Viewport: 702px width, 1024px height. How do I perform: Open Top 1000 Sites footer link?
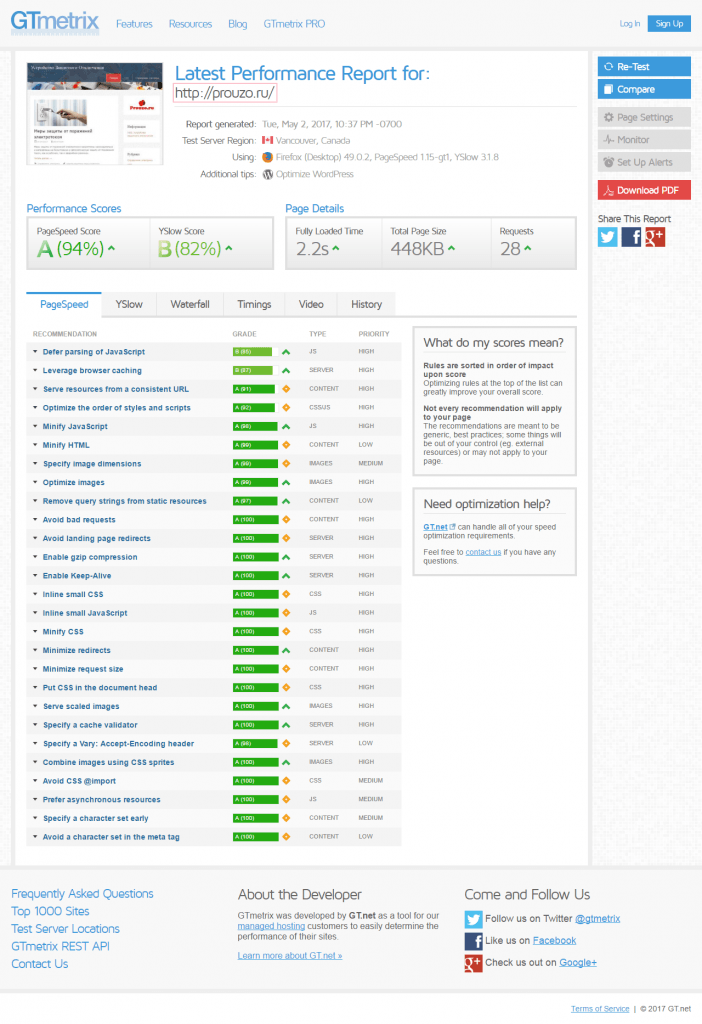(x=50, y=912)
